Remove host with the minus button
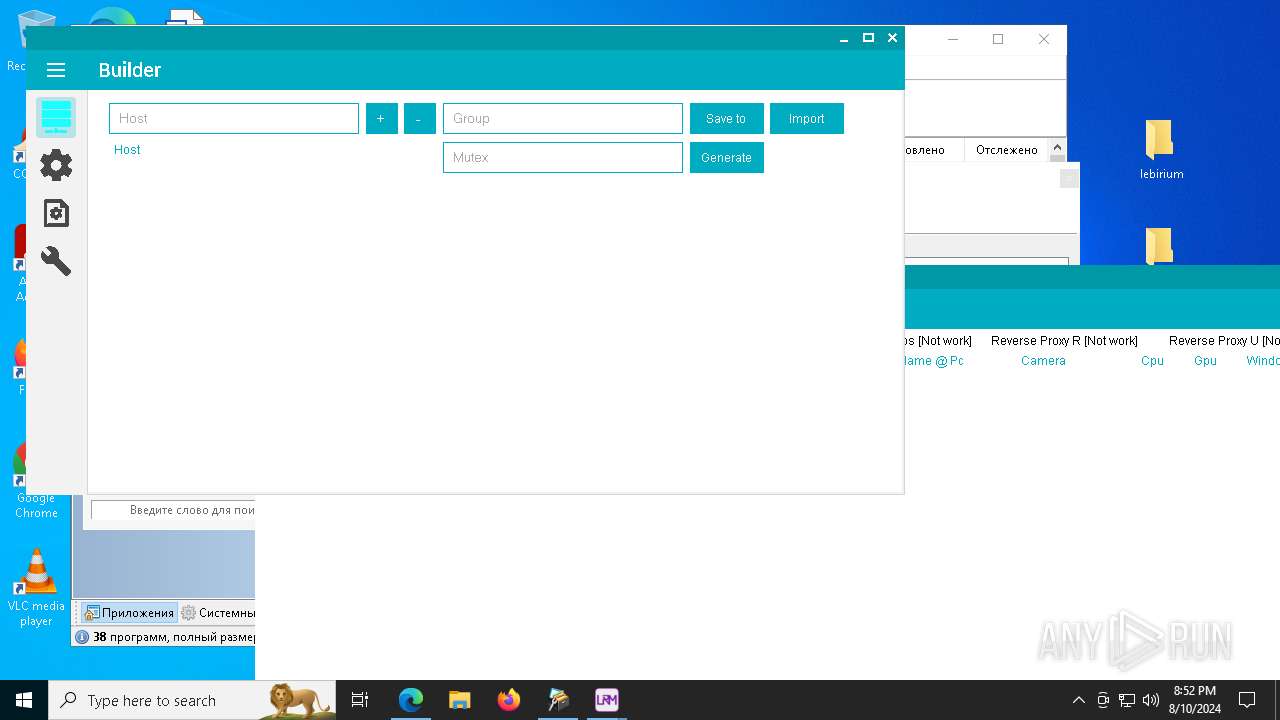 pyautogui.click(x=420, y=118)
